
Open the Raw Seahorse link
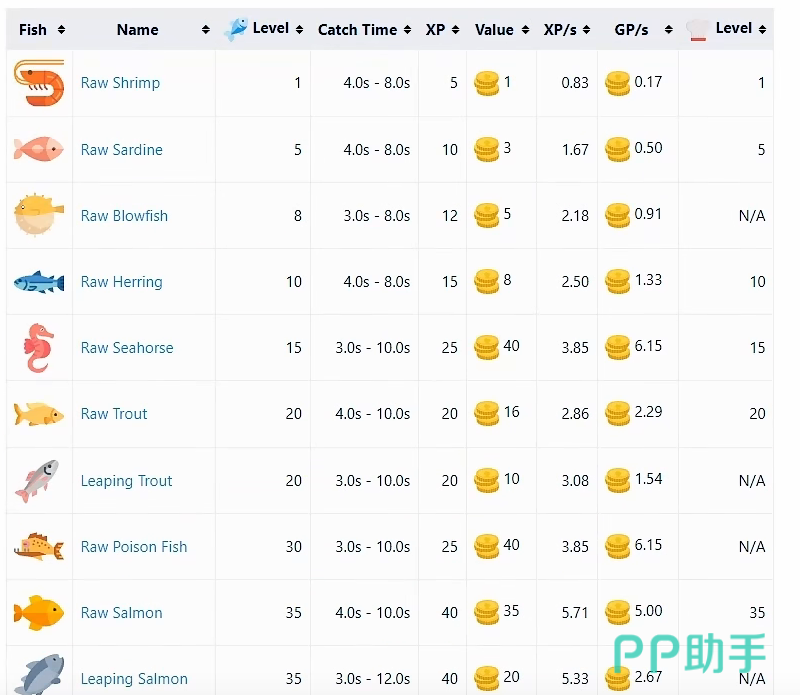click(x=127, y=348)
